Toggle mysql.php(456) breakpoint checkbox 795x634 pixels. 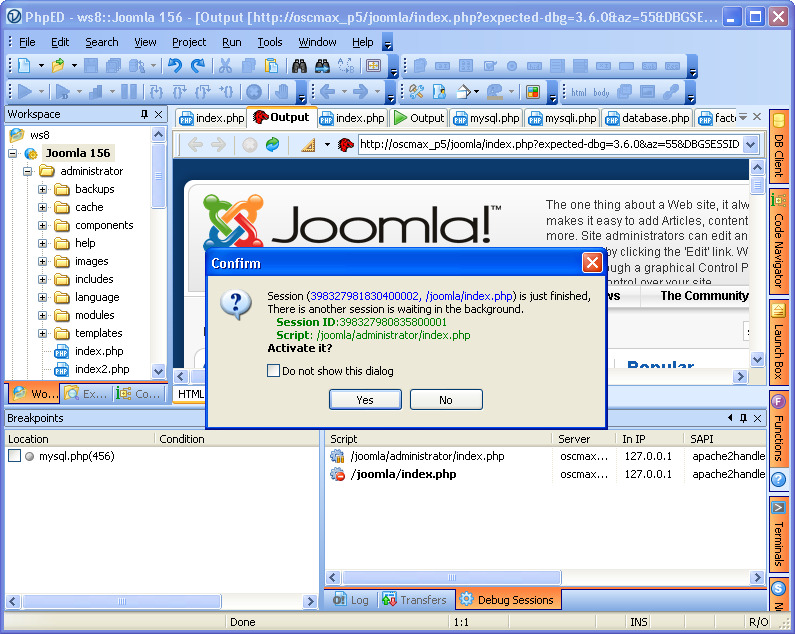point(15,456)
